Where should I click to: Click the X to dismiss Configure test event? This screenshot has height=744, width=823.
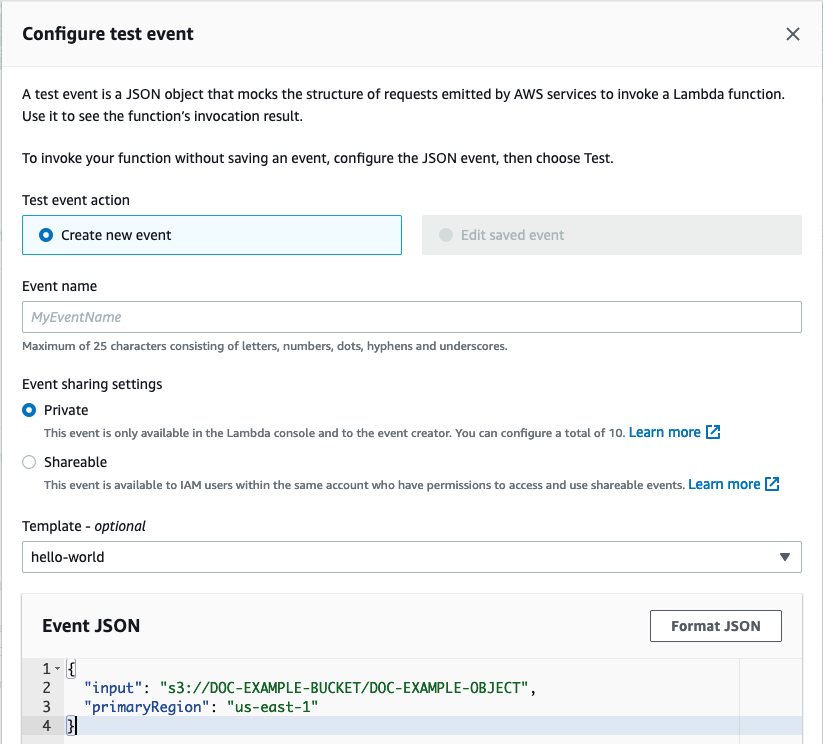coord(793,33)
